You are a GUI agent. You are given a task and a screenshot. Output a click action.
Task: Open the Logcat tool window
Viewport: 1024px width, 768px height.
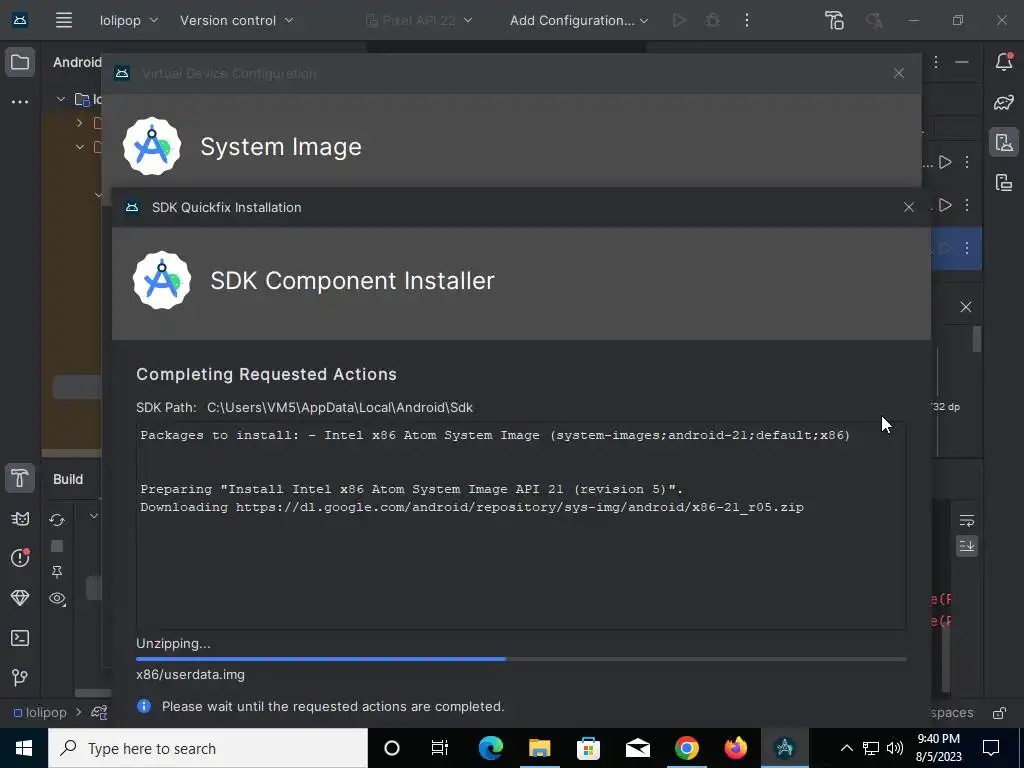click(20, 519)
